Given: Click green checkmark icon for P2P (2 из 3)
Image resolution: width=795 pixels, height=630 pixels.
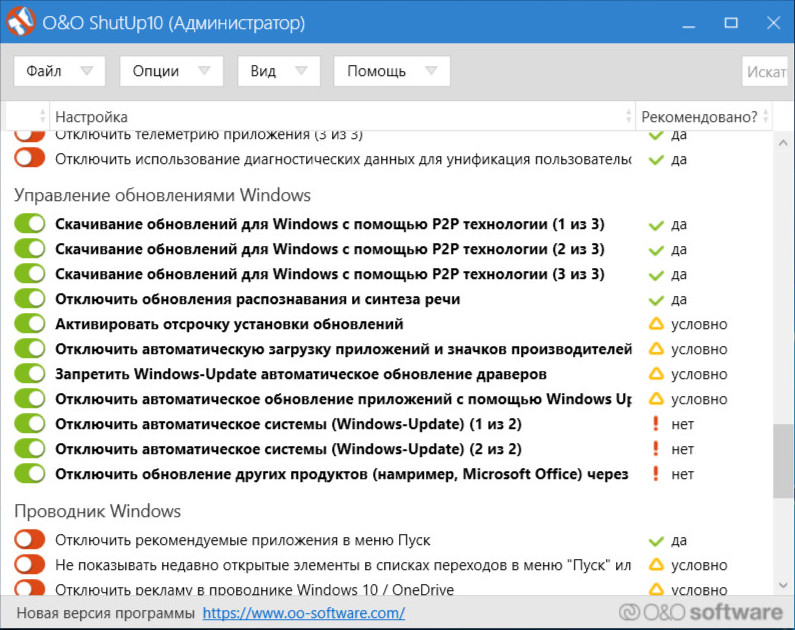Looking at the screenshot, I should click(656, 250).
